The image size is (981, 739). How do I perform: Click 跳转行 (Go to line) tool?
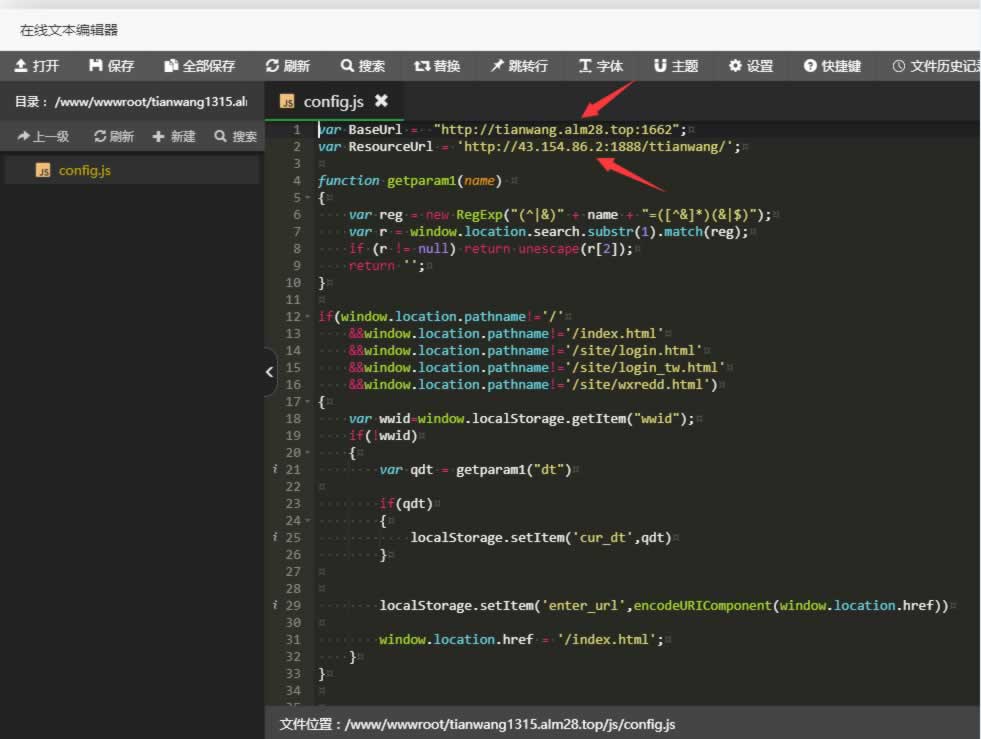point(519,66)
